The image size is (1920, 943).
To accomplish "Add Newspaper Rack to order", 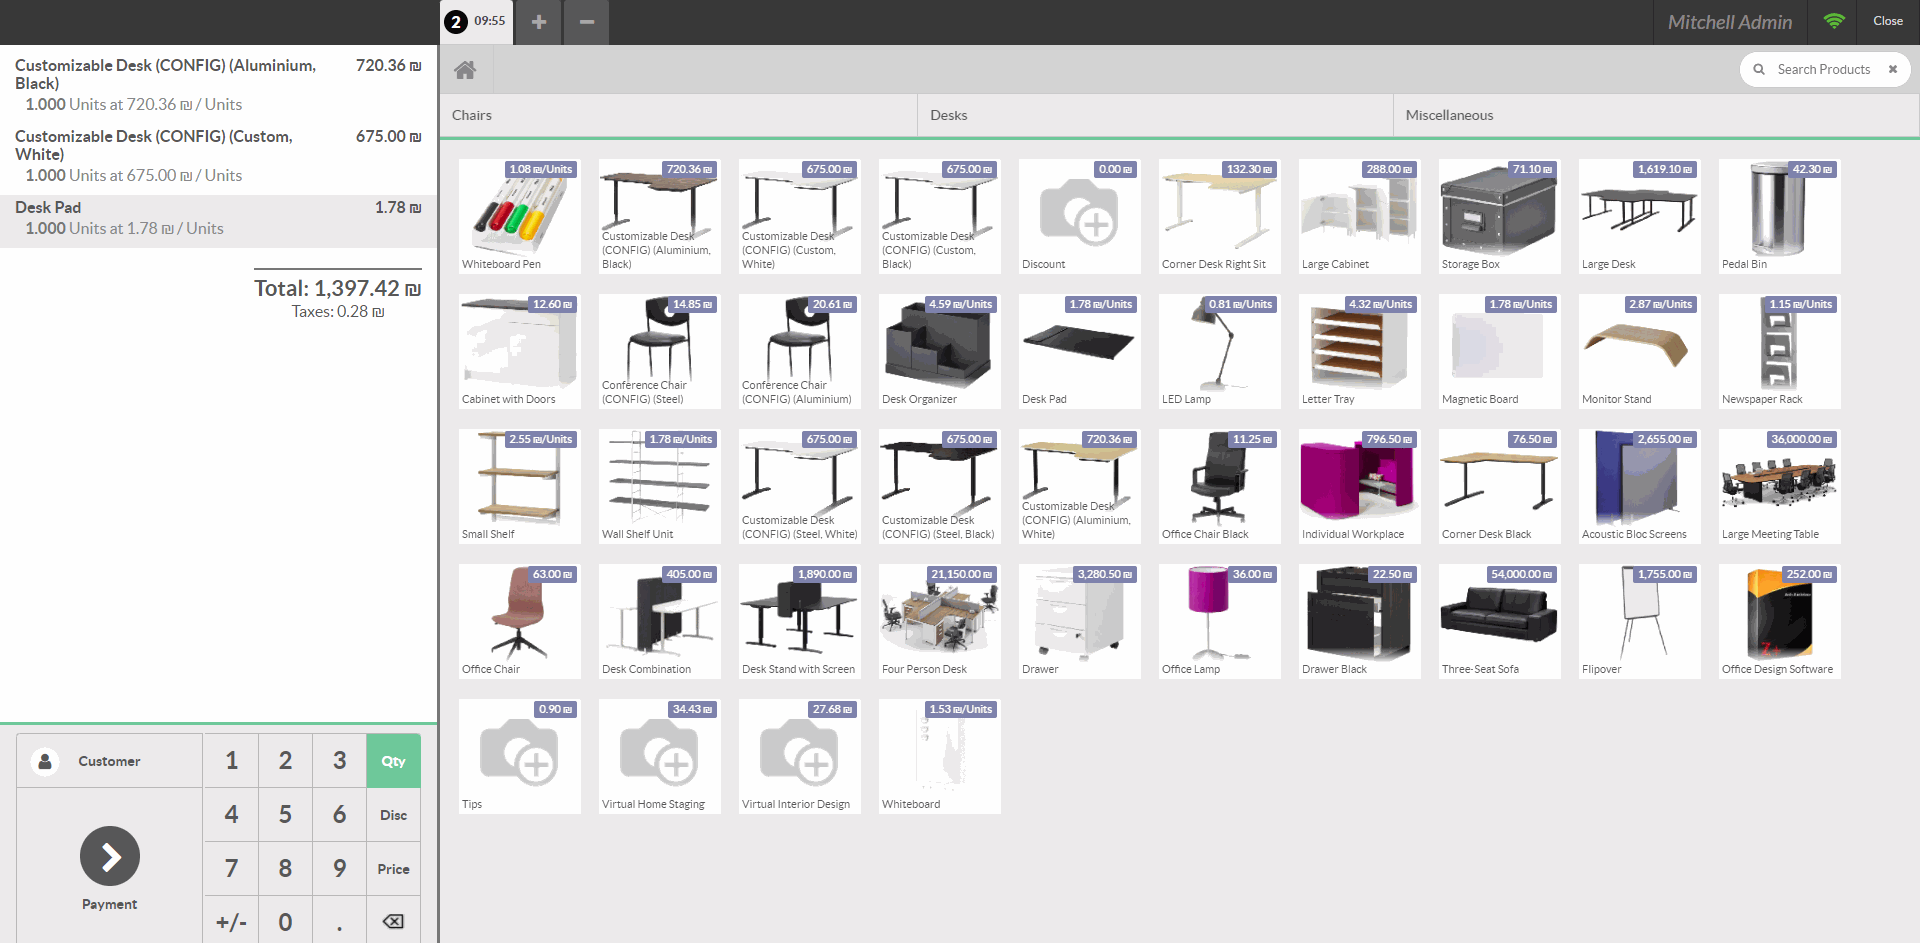I will [1780, 351].
